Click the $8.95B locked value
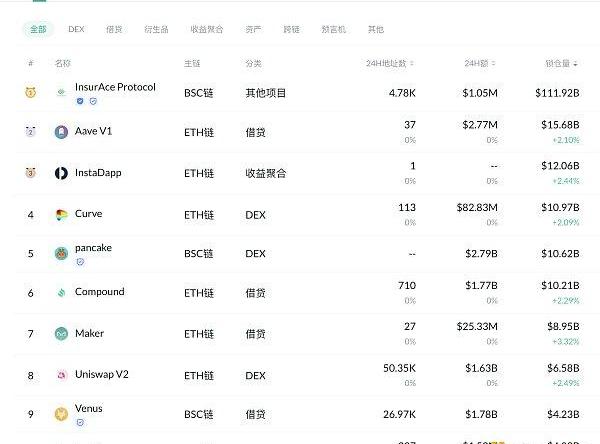This screenshot has width=600, height=444. point(563,326)
